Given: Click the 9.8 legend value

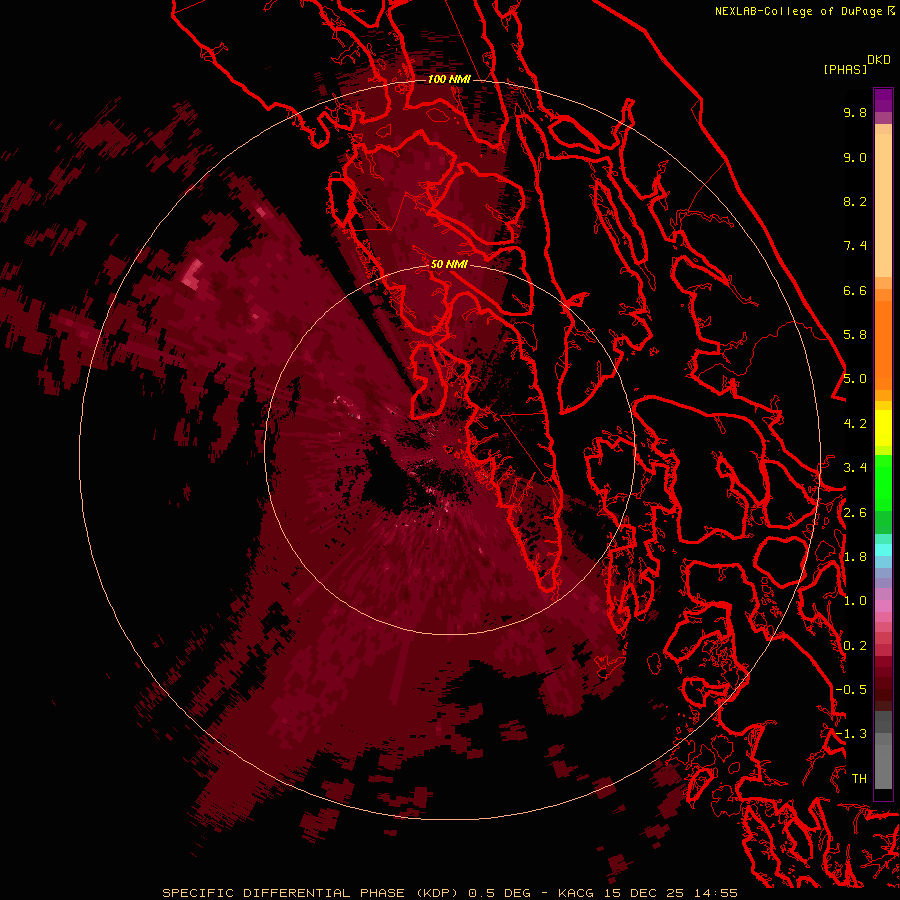Looking at the screenshot, I should coord(855,112).
